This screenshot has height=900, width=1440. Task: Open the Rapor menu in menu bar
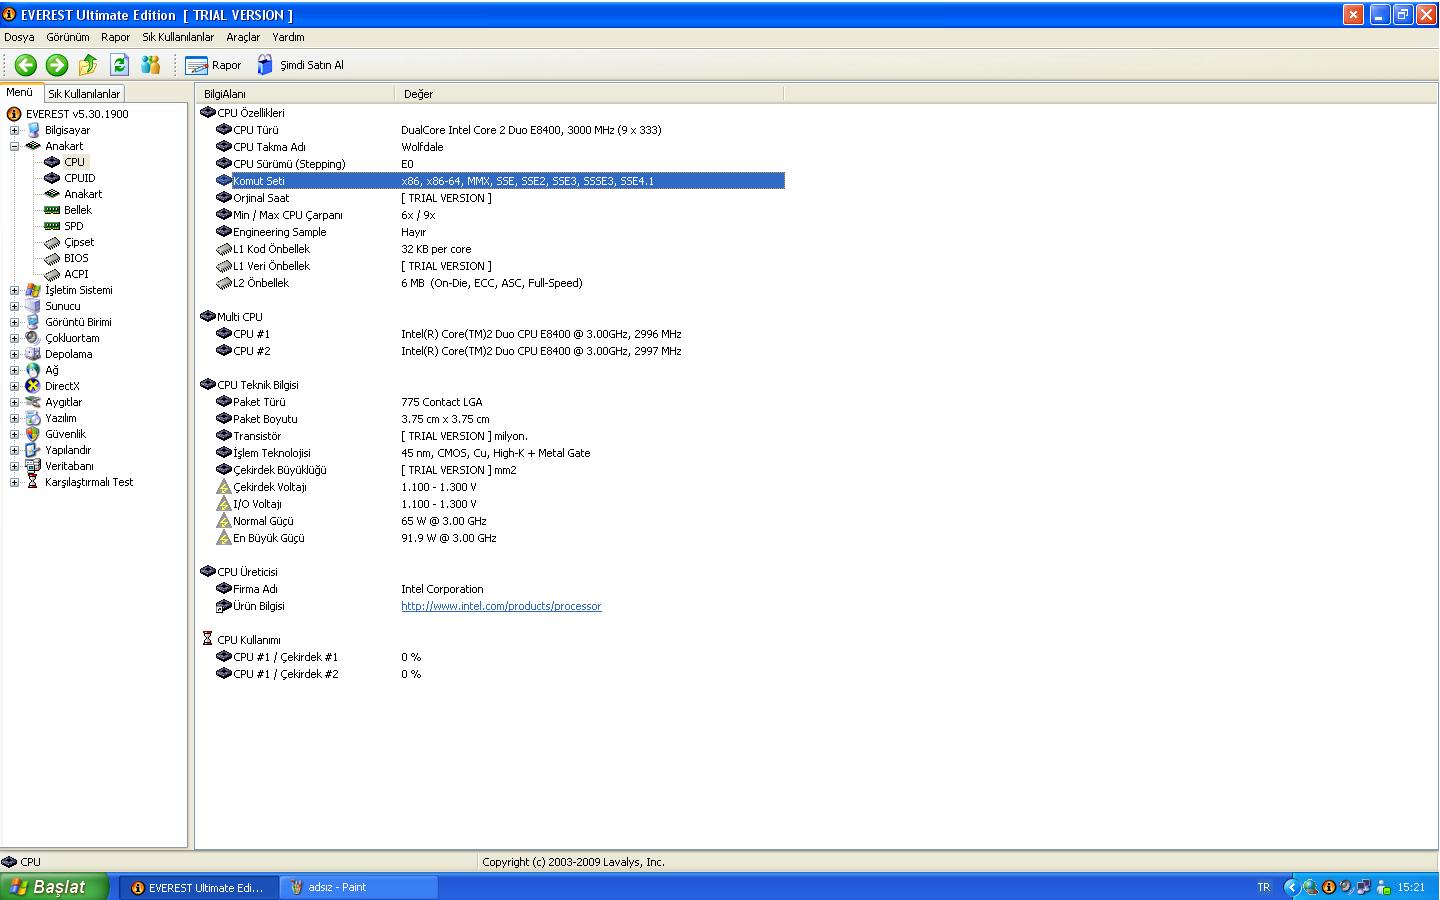[115, 37]
